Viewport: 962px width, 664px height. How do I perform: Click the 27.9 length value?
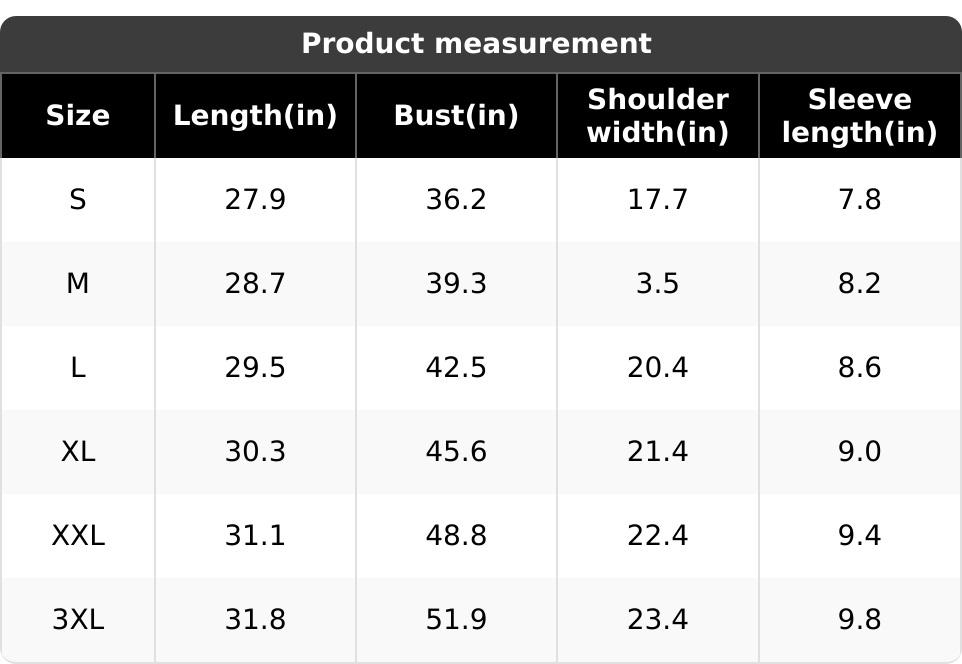tap(255, 200)
